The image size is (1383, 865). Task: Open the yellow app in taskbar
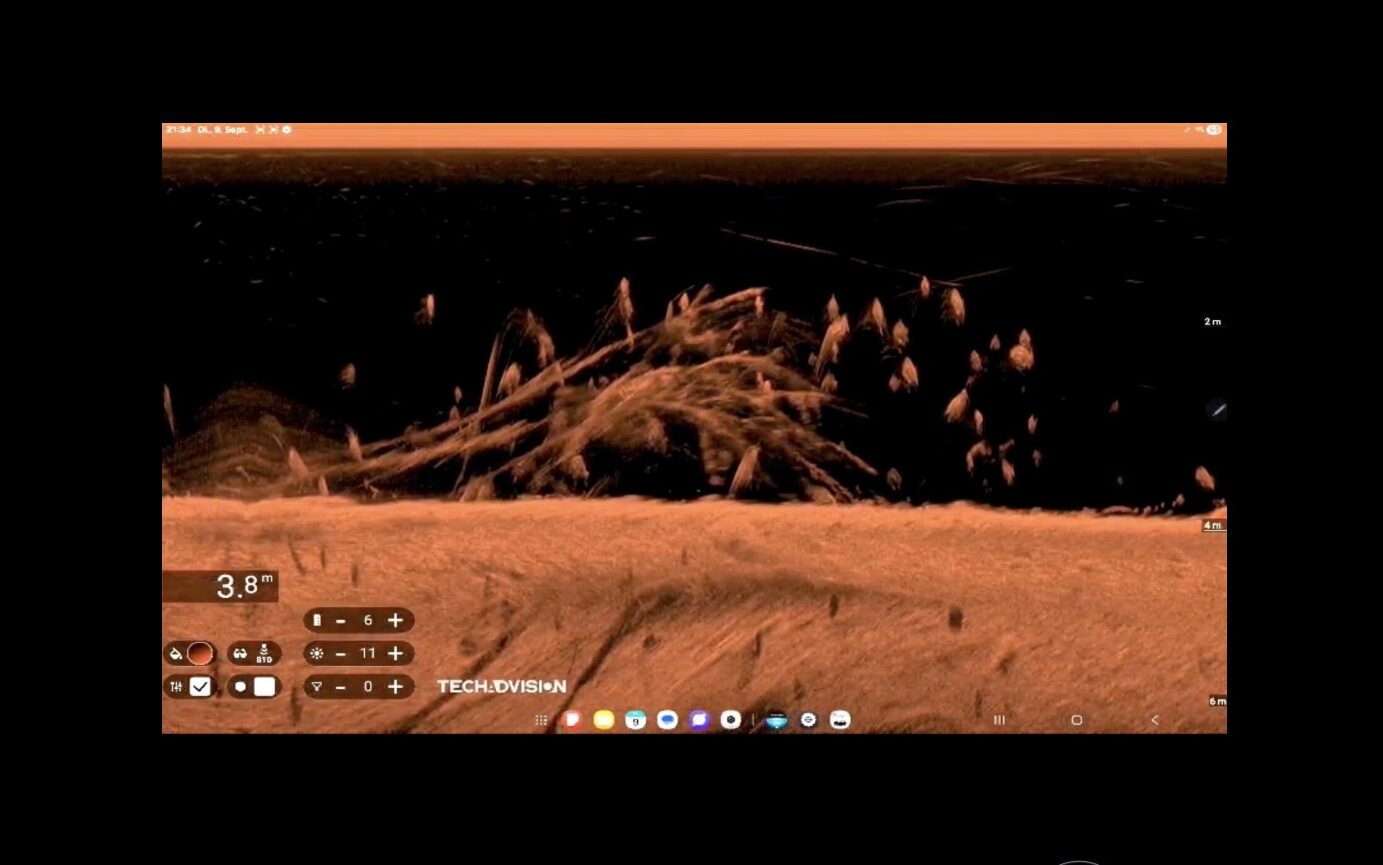pos(604,720)
